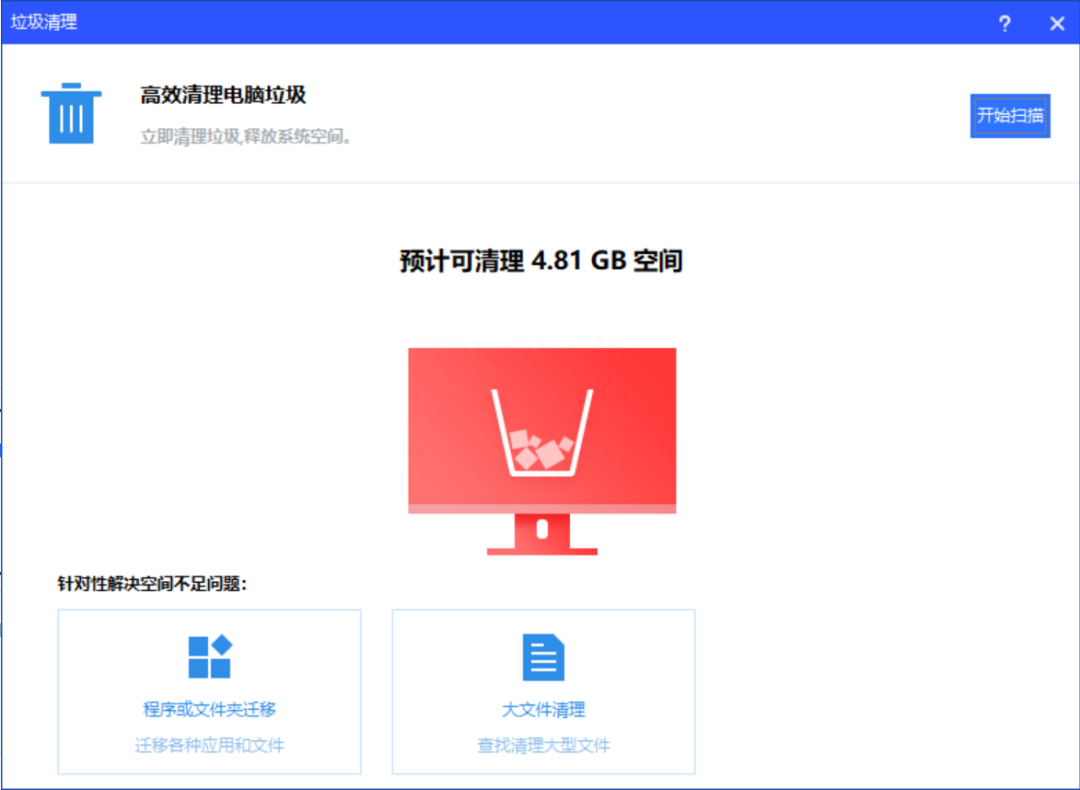The image size is (1080, 790).
Task: Open the 大文件清理 card
Action: (542, 690)
